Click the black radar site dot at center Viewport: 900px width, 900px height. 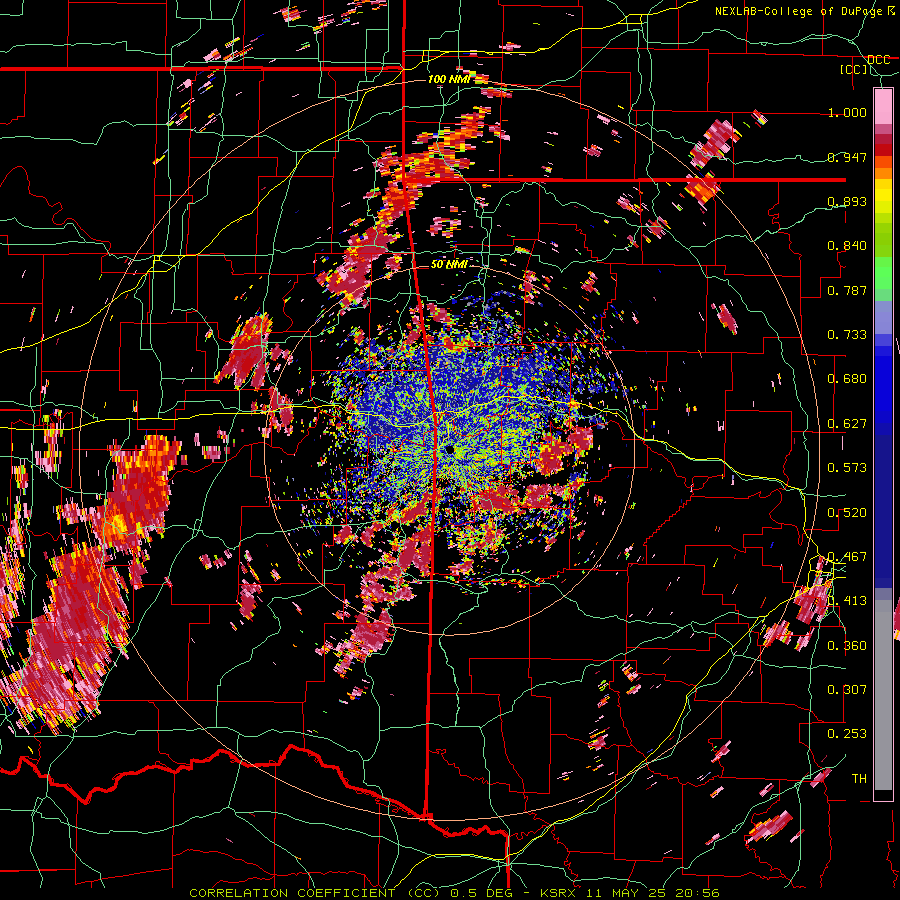point(449,449)
